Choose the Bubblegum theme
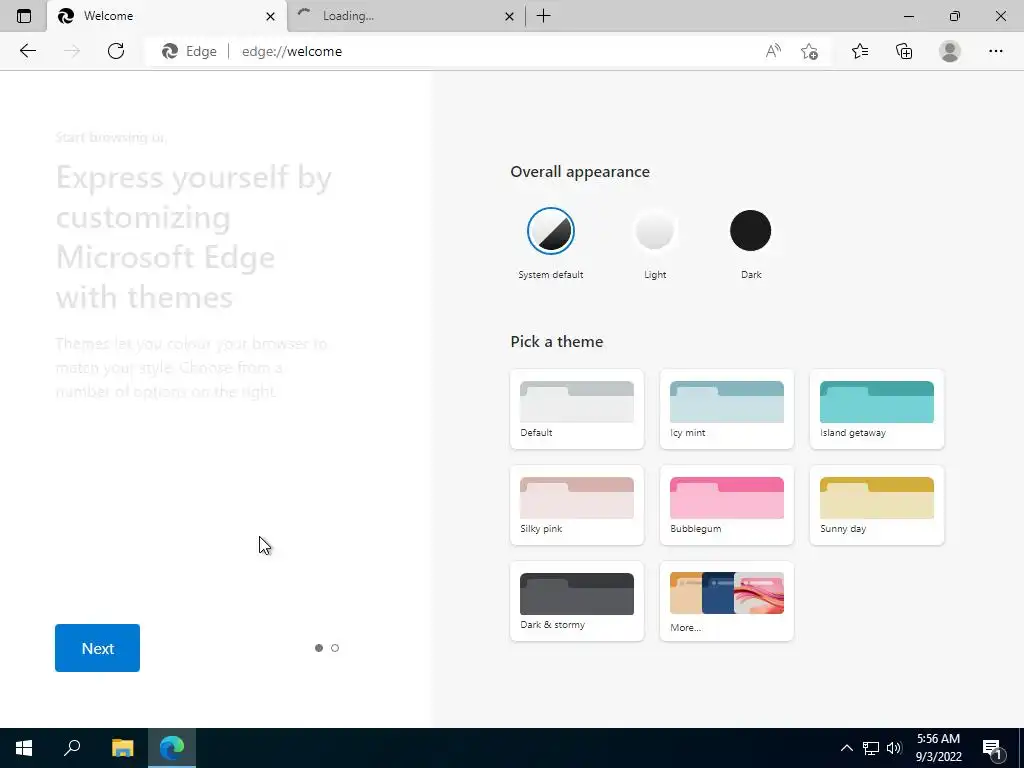Screen dimensions: 1024x768 click(727, 505)
